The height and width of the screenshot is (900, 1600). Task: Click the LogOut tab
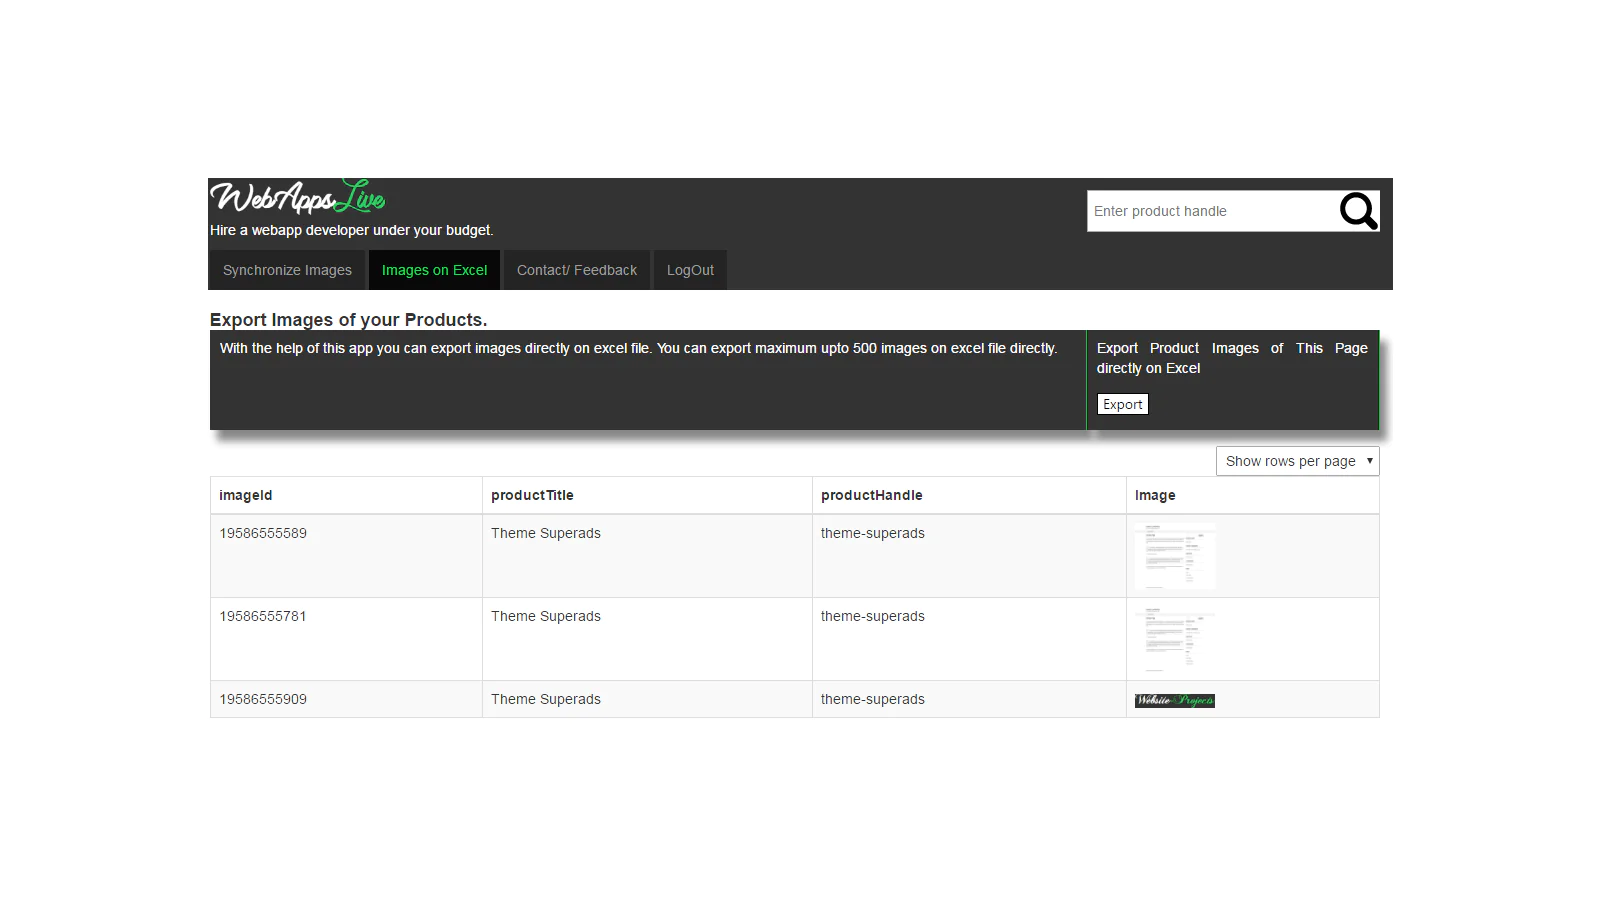pyautogui.click(x=690, y=270)
